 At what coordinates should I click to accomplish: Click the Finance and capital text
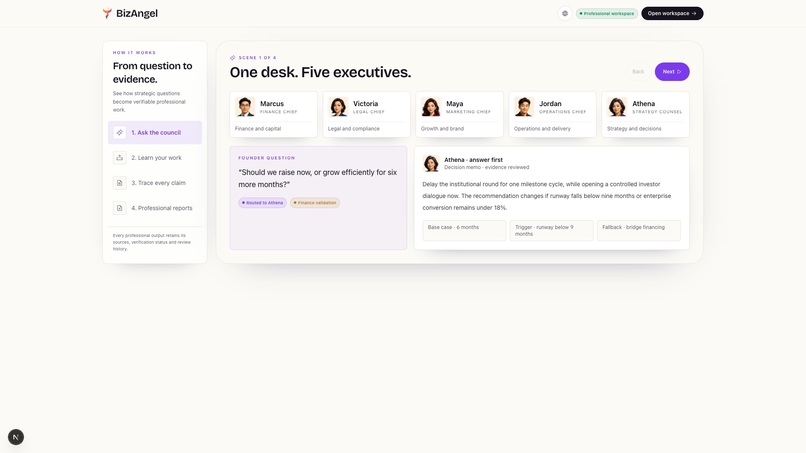pos(258,129)
